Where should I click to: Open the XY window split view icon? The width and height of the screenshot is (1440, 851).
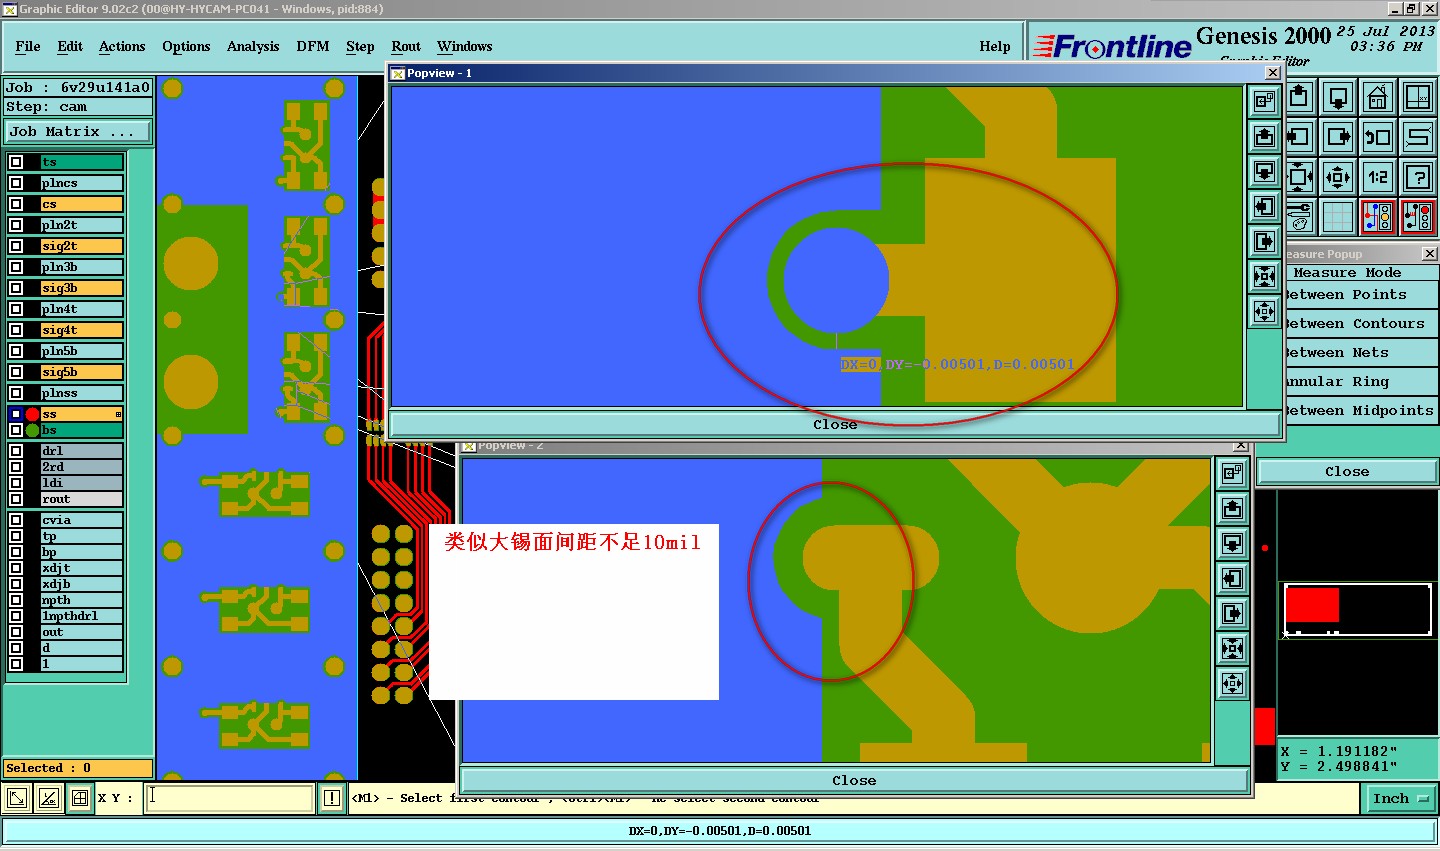(x=1418, y=98)
